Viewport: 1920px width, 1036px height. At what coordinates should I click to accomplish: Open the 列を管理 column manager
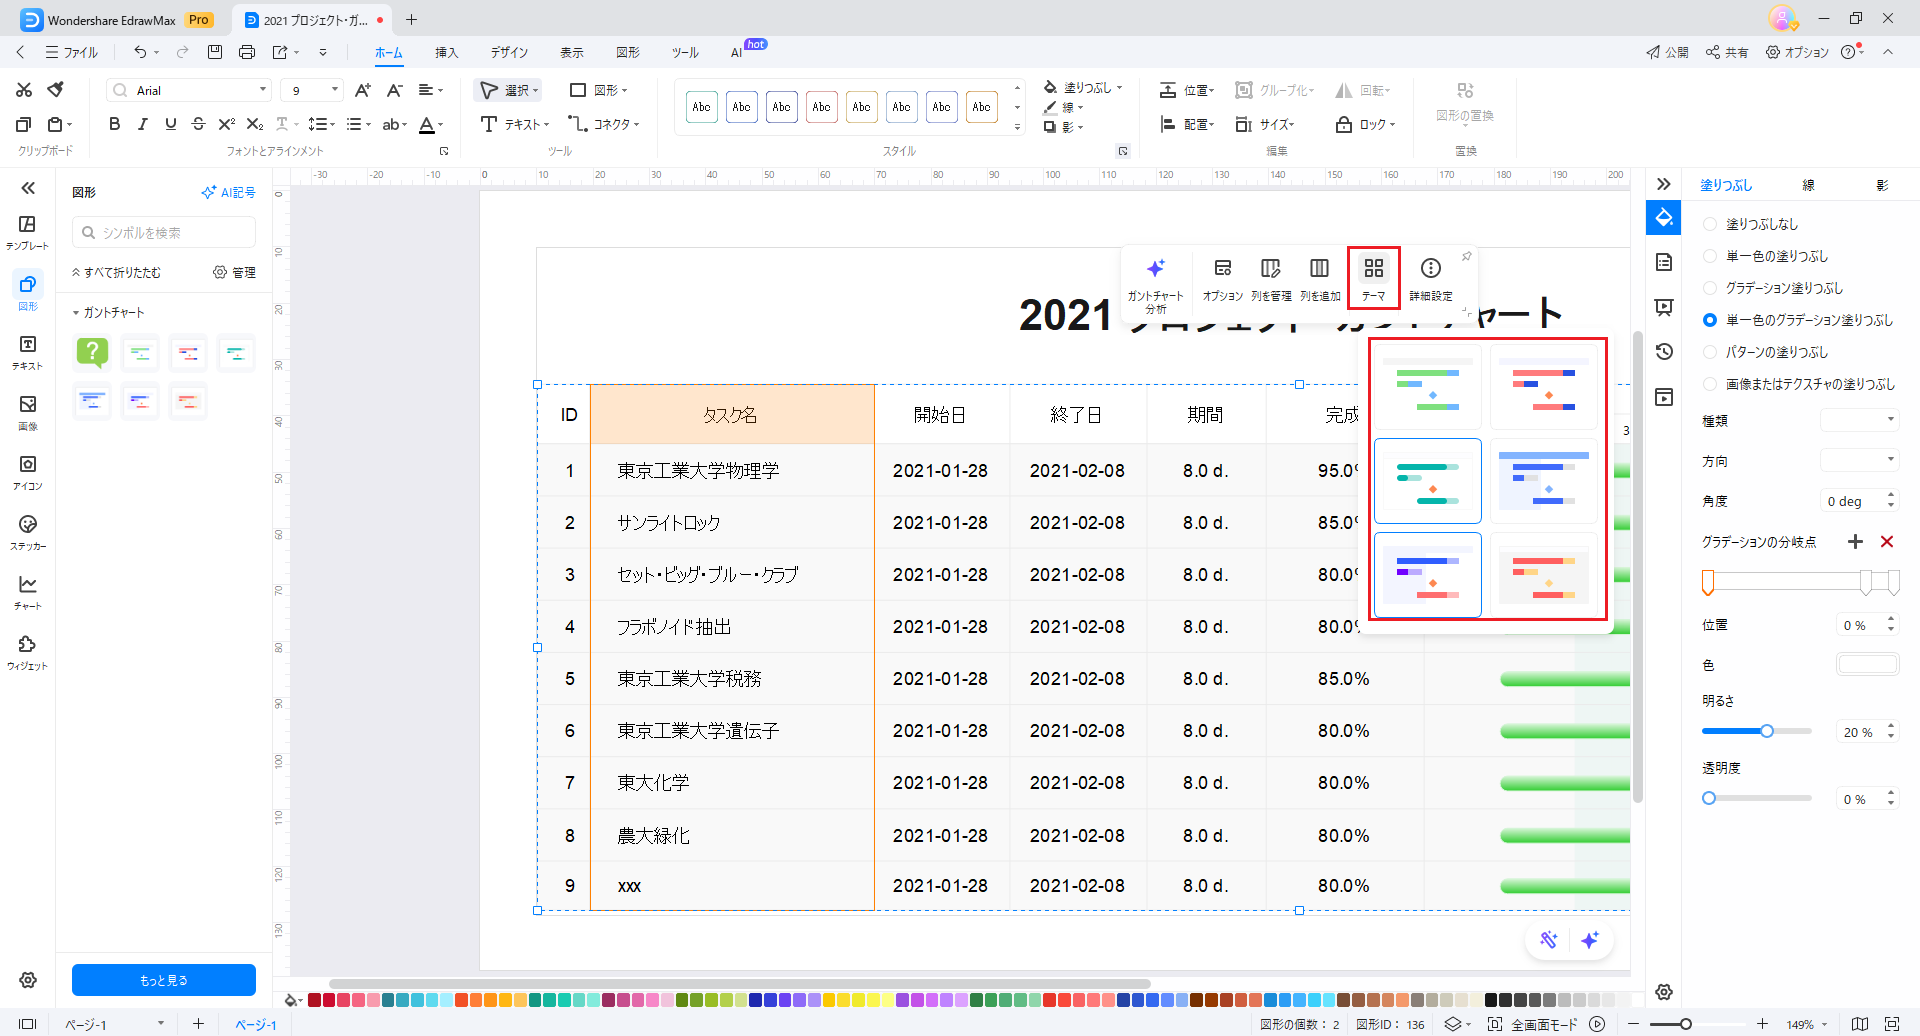(1270, 278)
